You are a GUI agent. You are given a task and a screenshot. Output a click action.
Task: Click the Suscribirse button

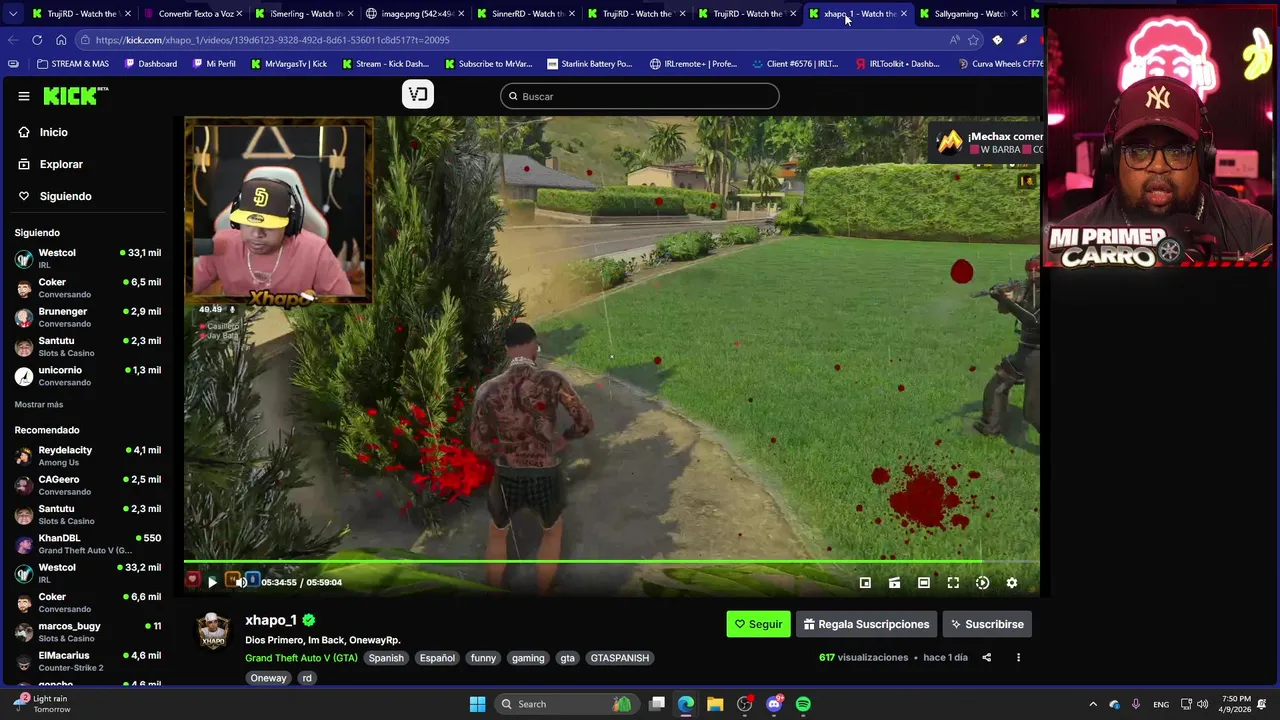pyautogui.click(x=987, y=624)
